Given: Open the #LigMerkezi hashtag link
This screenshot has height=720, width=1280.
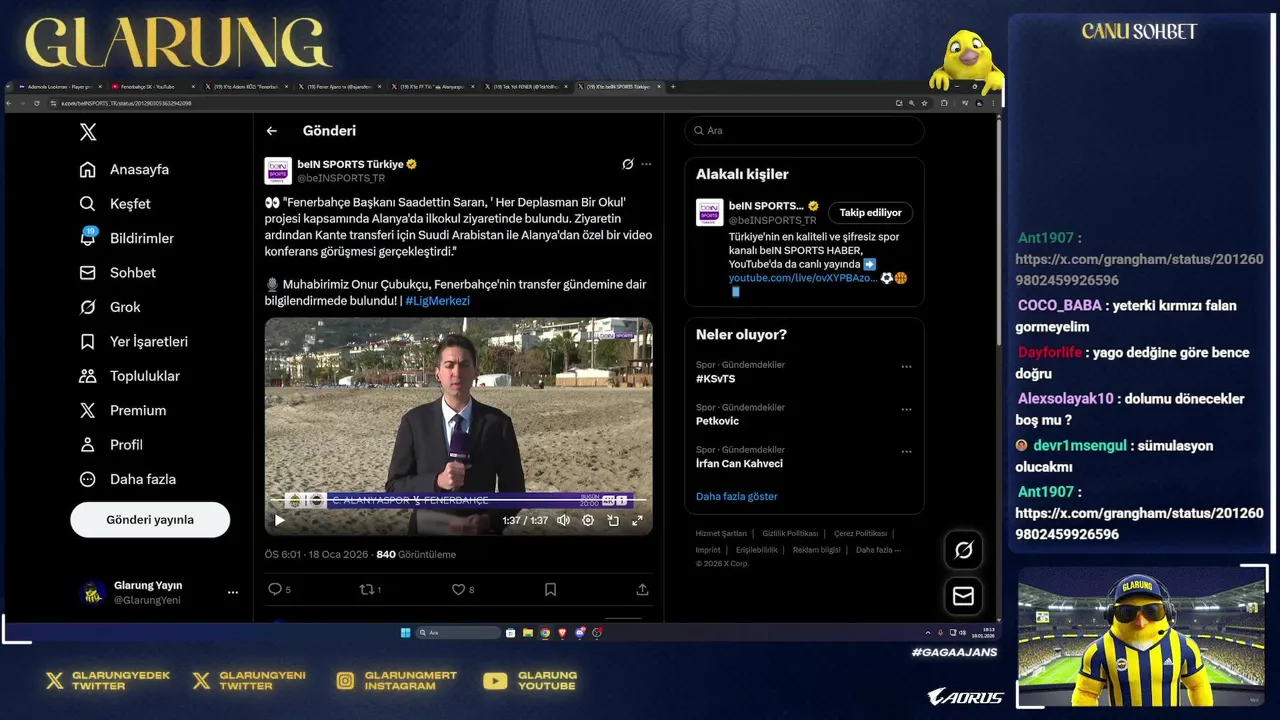Looking at the screenshot, I should pos(437,301).
